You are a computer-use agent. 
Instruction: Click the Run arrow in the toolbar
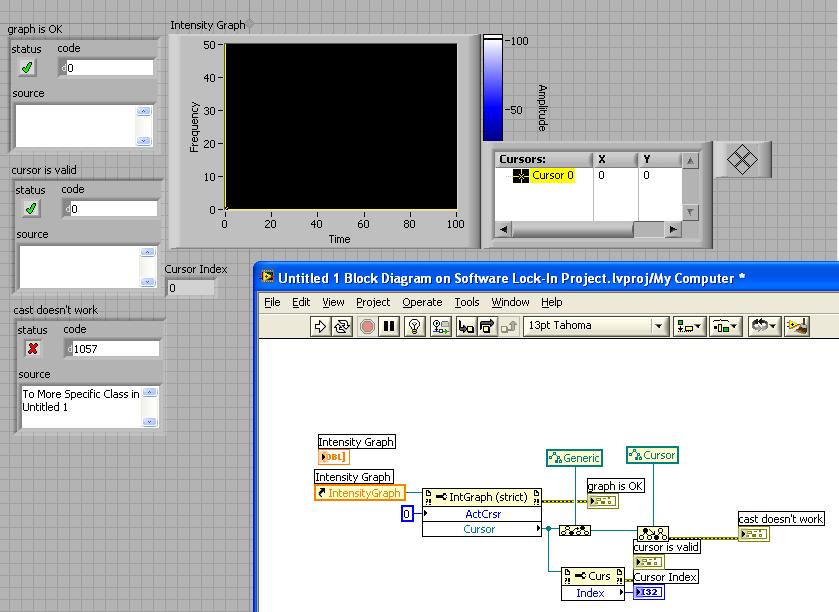[320, 326]
